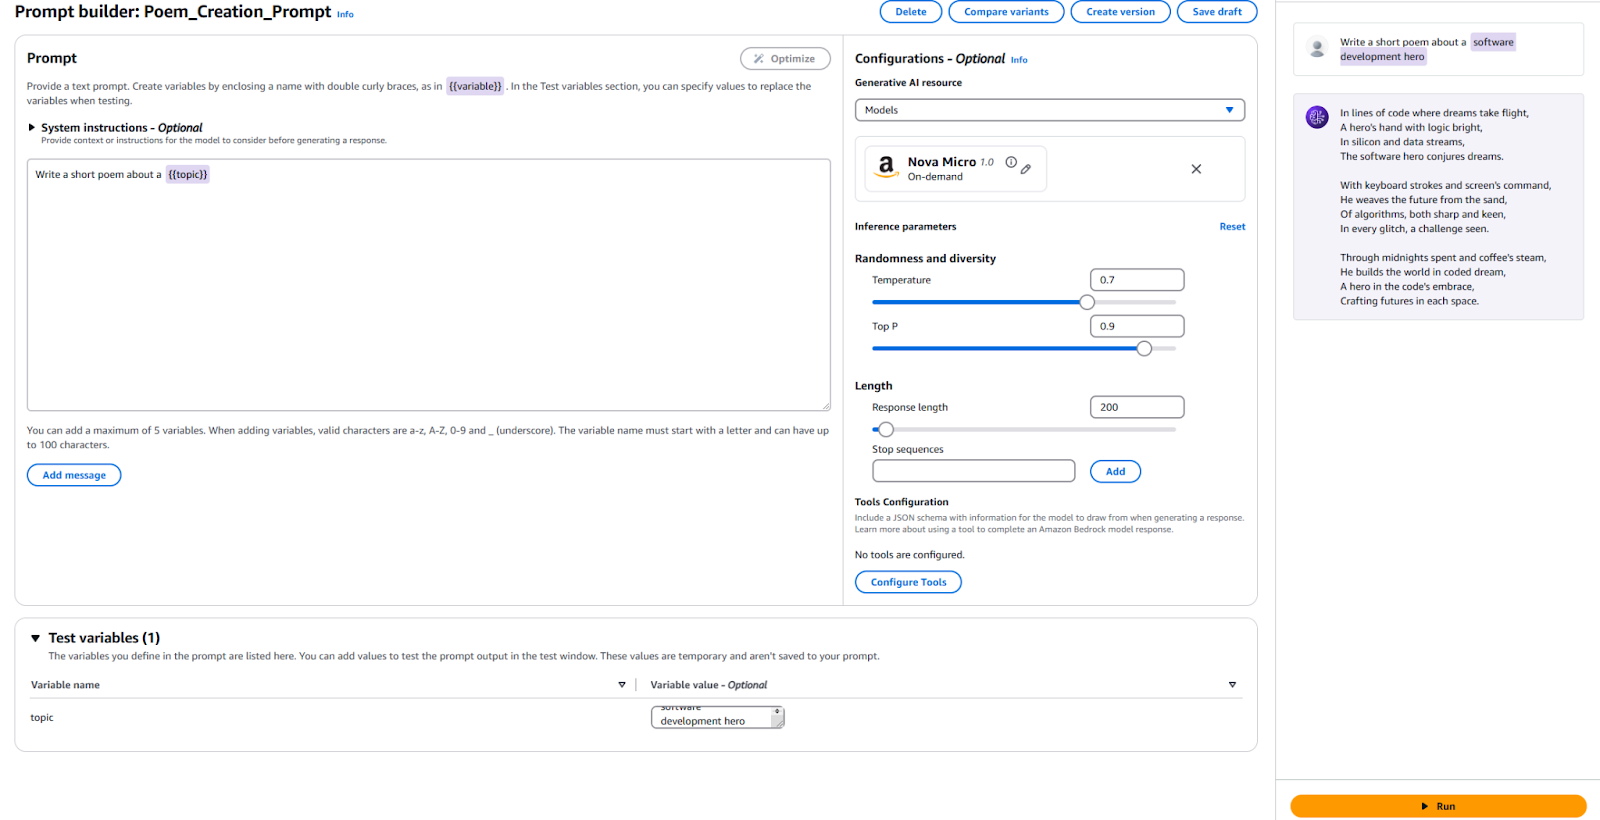The image size is (1600, 820).
Task: Click the Amazon logo on Nova Micro card
Action: [x=886, y=167]
